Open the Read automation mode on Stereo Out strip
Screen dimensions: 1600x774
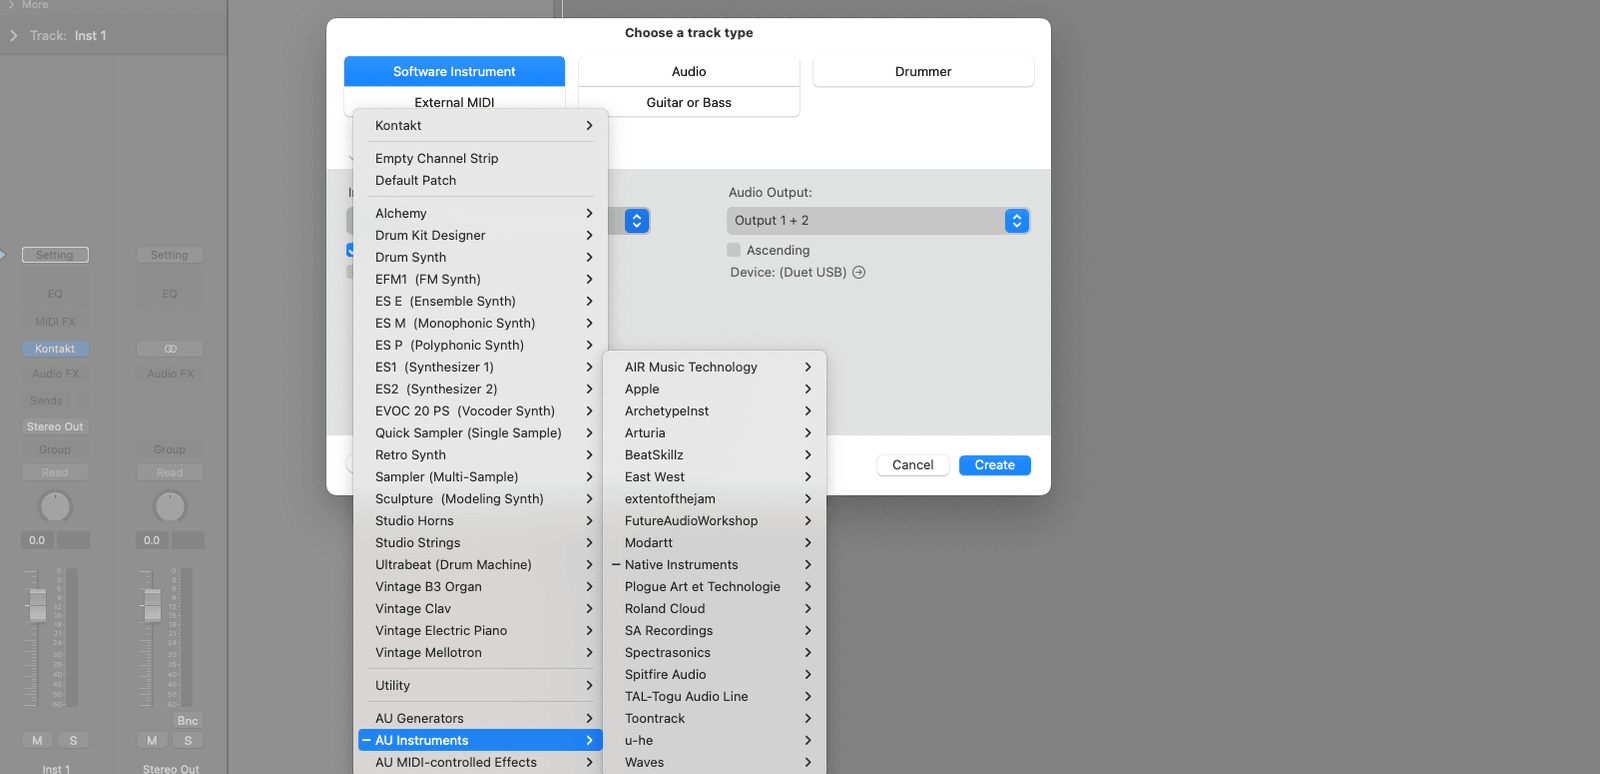tap(170, 473)
